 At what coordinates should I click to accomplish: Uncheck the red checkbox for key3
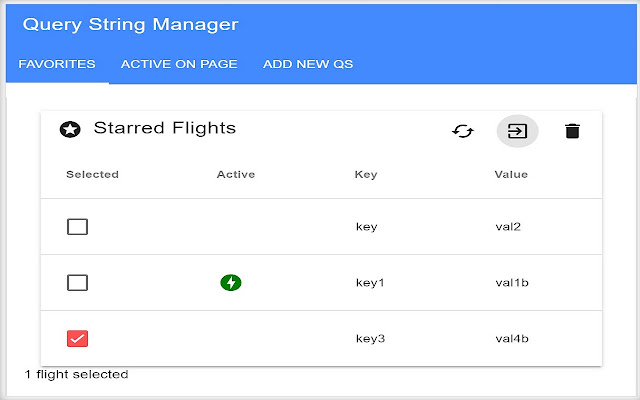(77, 339)
